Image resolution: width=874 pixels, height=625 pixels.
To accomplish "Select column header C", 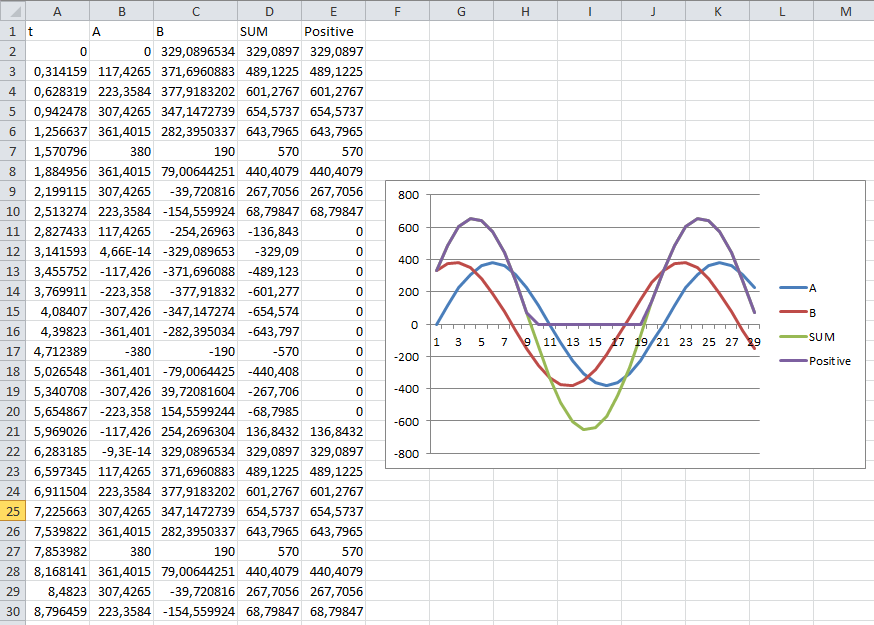I will pos(196,11).
